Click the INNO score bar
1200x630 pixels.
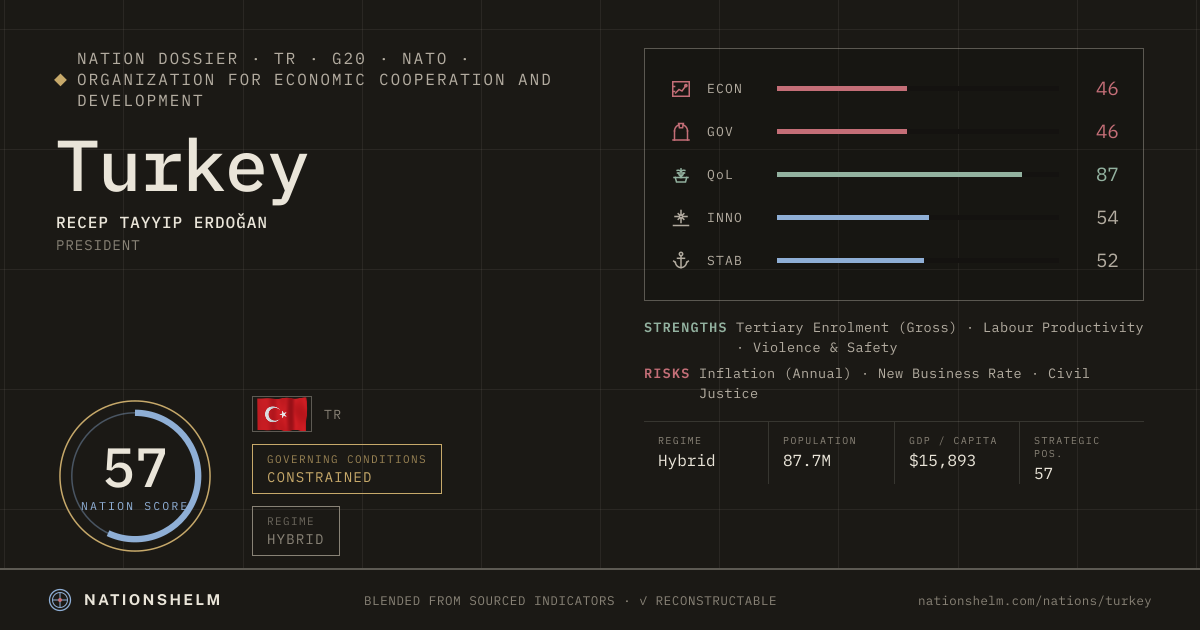917,218
